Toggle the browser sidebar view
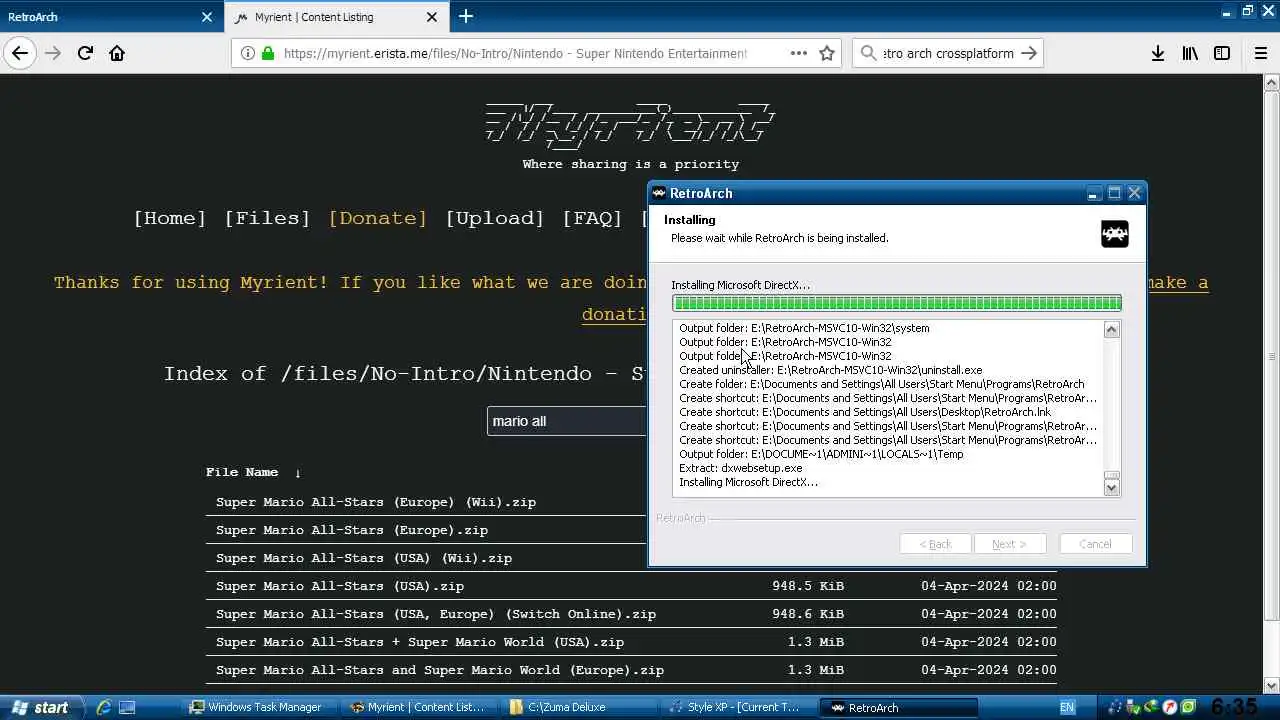Screen dimensions: 1280x720 click(1222, 53)
